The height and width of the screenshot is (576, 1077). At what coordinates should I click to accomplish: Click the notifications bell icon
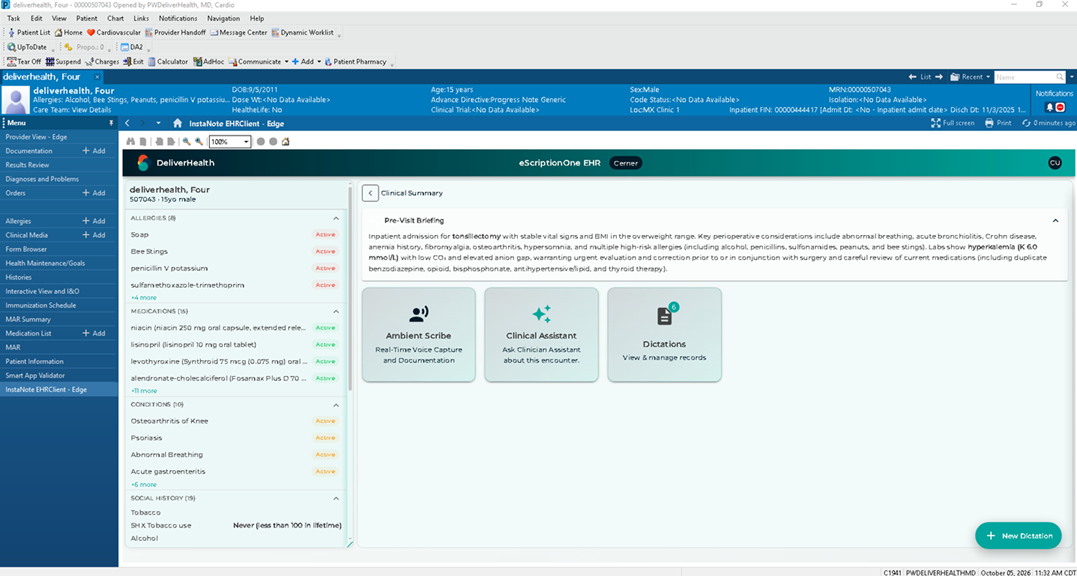point(1049,108)
